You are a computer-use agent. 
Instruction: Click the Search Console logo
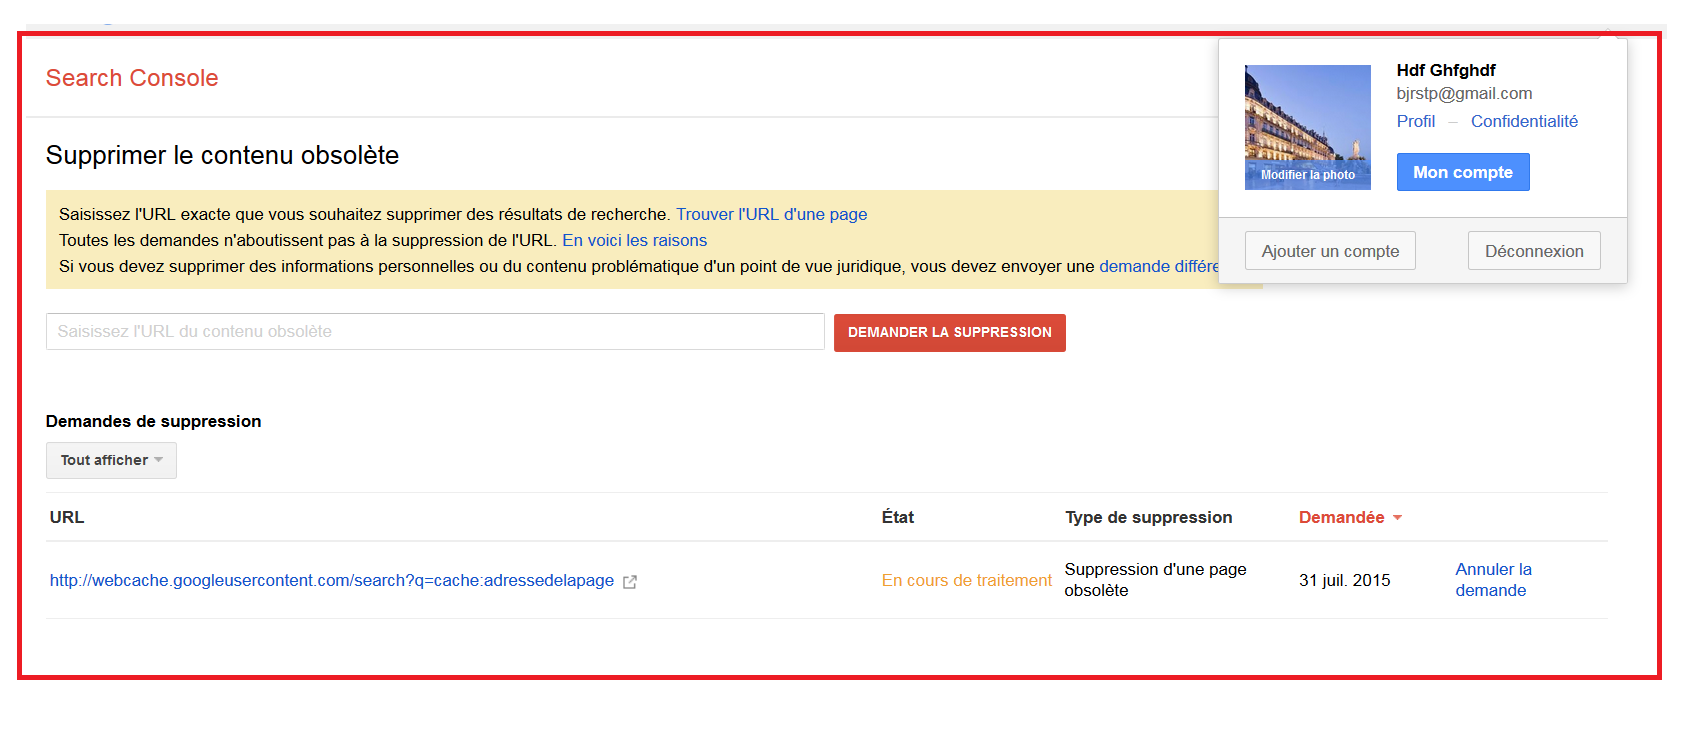[132, 78]
